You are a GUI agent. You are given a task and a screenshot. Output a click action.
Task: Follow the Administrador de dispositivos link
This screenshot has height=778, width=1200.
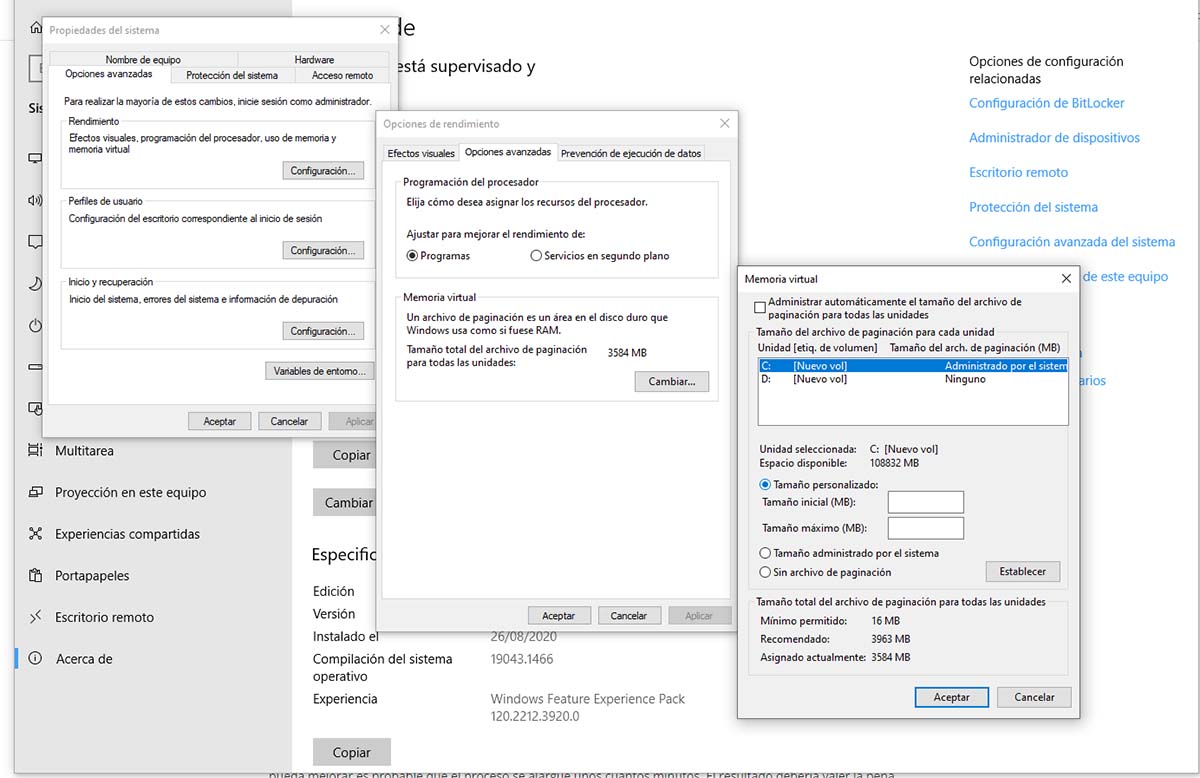coord(1054,138)
